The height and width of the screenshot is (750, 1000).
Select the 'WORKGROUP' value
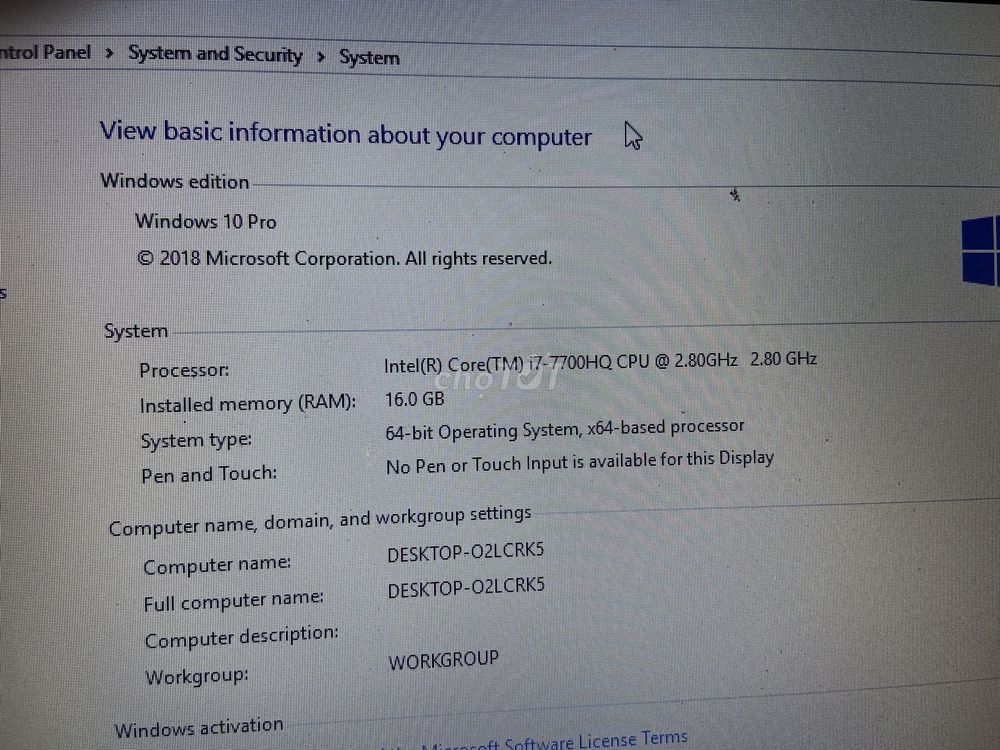[443, 660]
